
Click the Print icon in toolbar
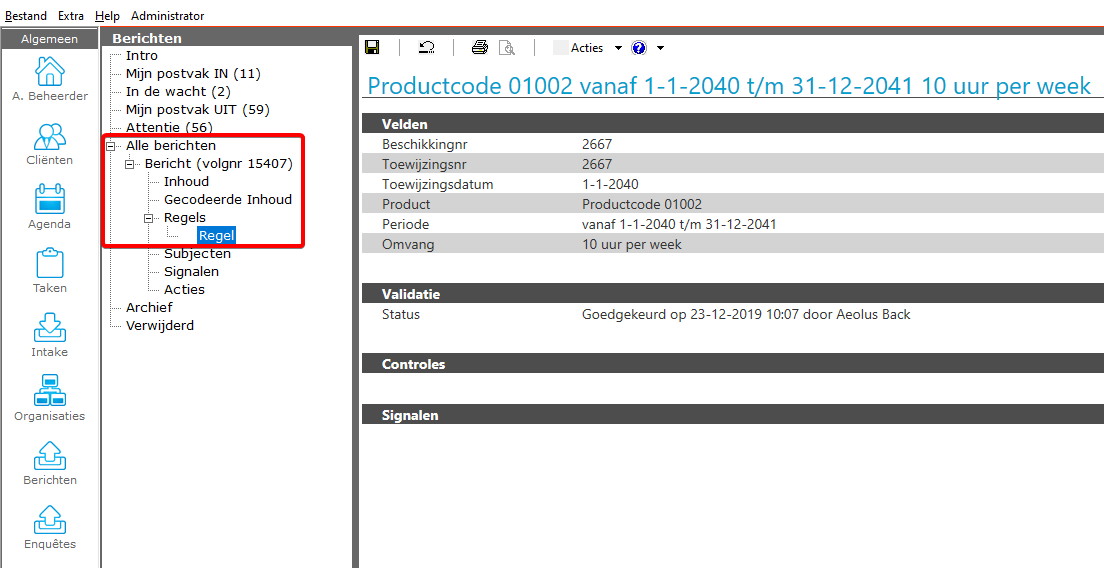[x=480, y=48]
